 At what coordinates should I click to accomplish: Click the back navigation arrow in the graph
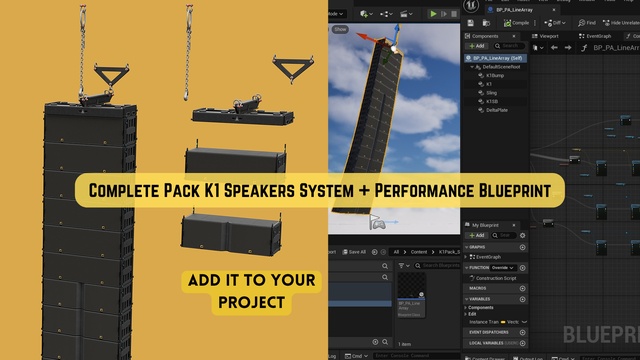coord(554,48)
